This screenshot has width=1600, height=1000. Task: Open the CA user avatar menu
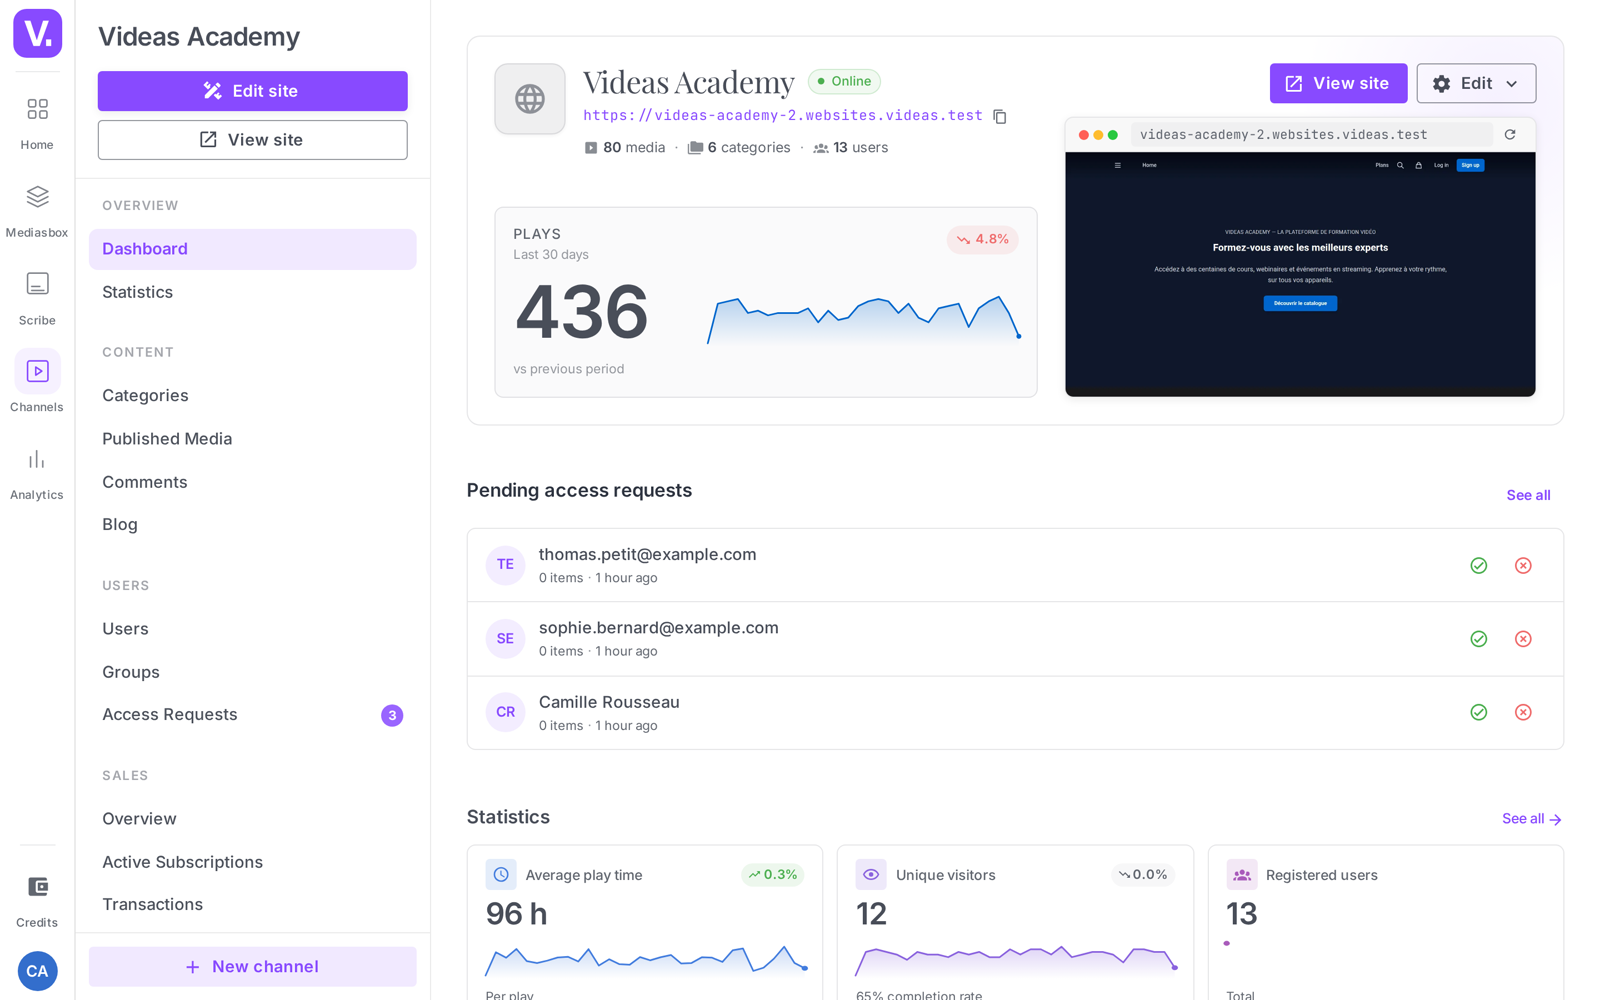37,970
